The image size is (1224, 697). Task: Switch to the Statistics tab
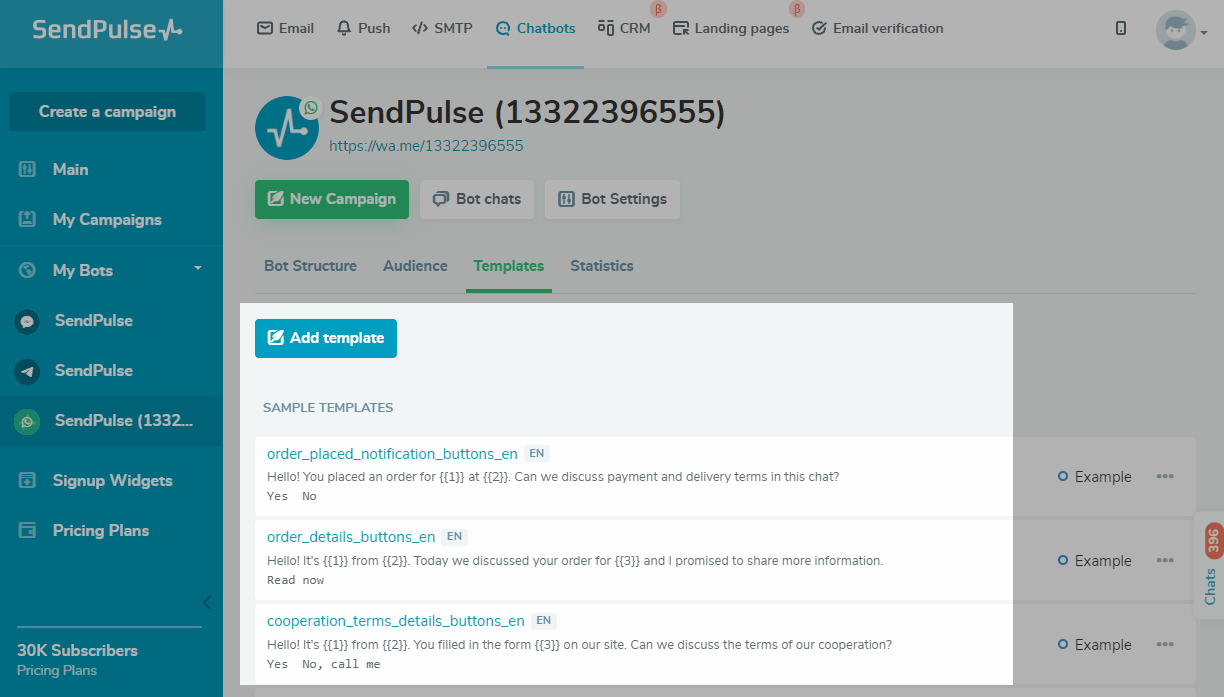pyautogui.click(x=602, y=266)
